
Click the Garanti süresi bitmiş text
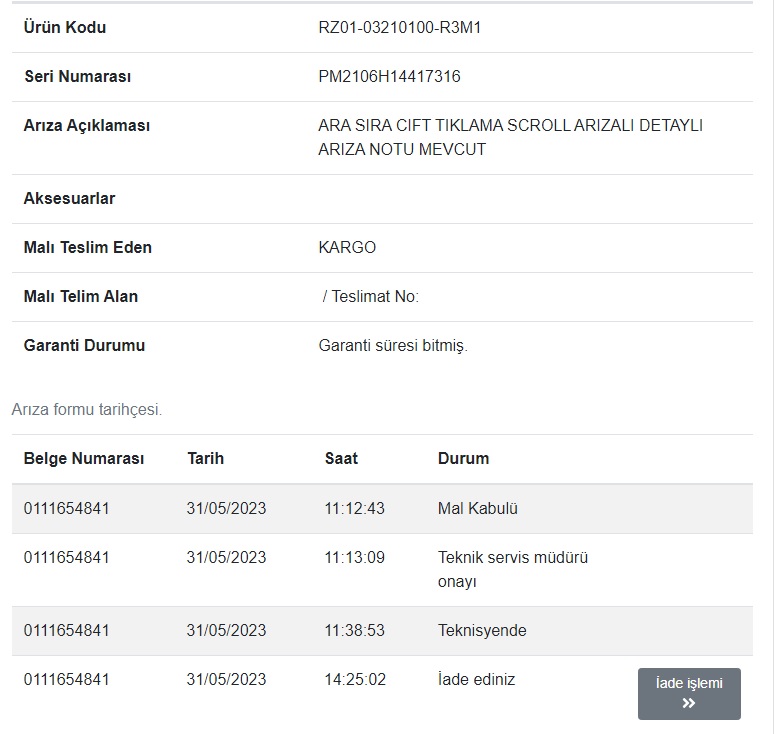click(393, 345)
